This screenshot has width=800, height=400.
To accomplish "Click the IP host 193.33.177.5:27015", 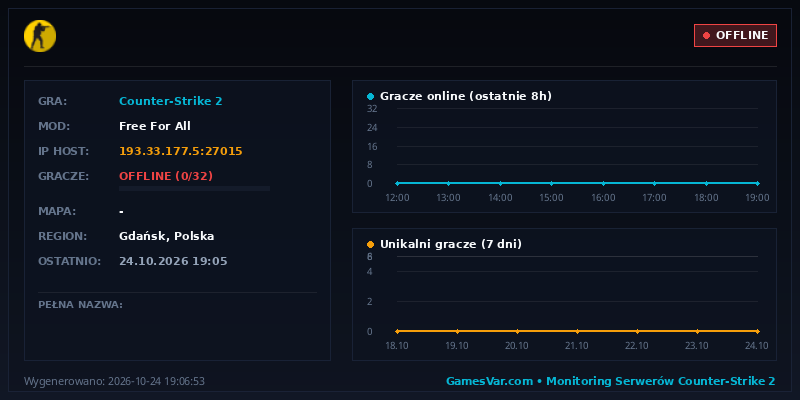I will tap(181, 151).
